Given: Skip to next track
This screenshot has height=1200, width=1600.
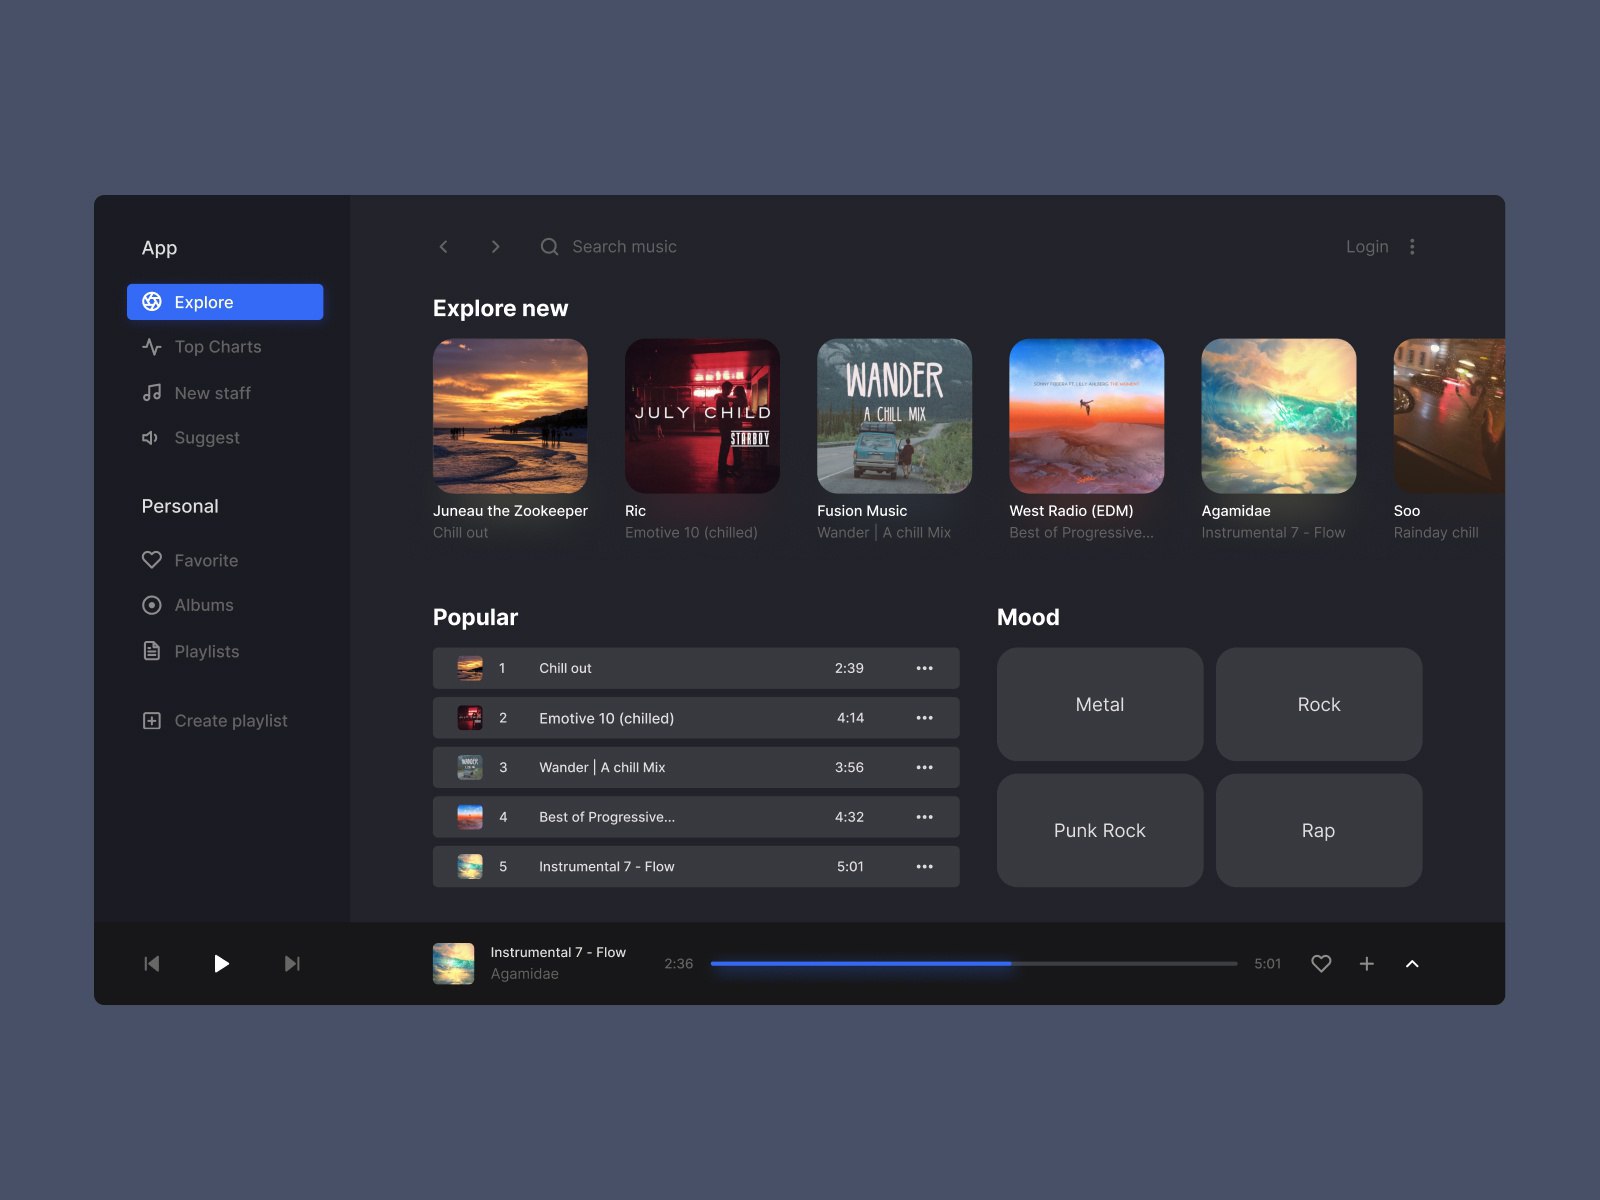Looking at the screenshot, I should [x=292, y=964].
